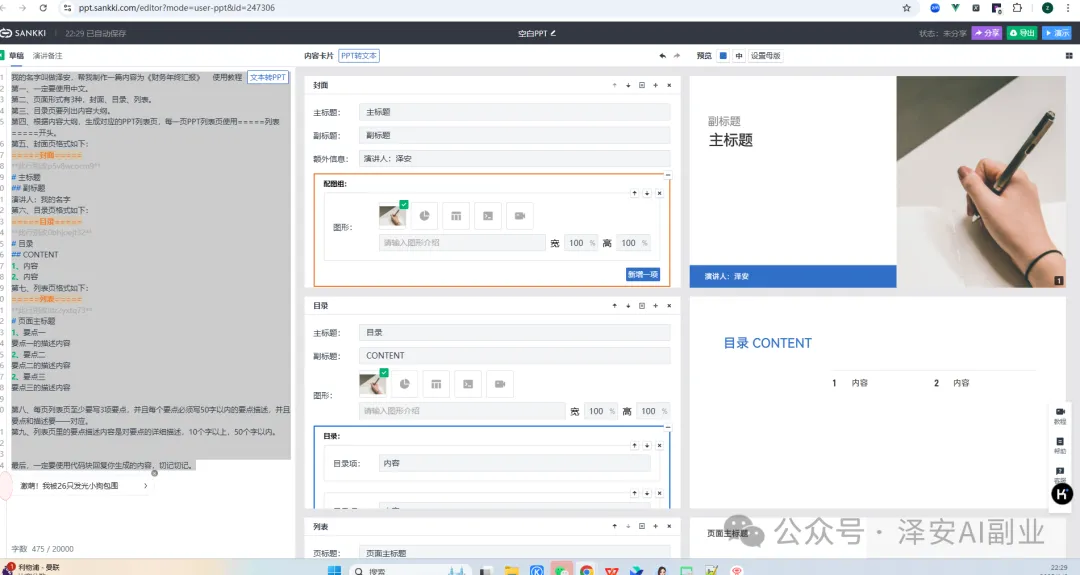Undo the last edit
The height and width of the screenshot is (575, 1080).
(663, 56)
